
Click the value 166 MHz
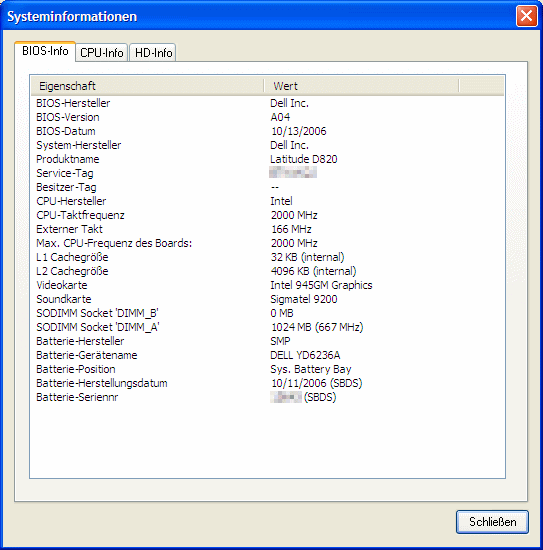pyautogui.click(x=291, y=229)
